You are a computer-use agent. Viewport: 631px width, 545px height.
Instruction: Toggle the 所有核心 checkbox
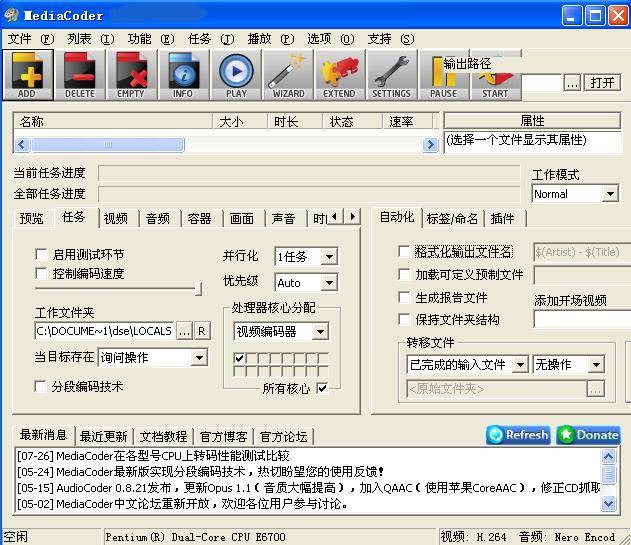pos(322,388)
